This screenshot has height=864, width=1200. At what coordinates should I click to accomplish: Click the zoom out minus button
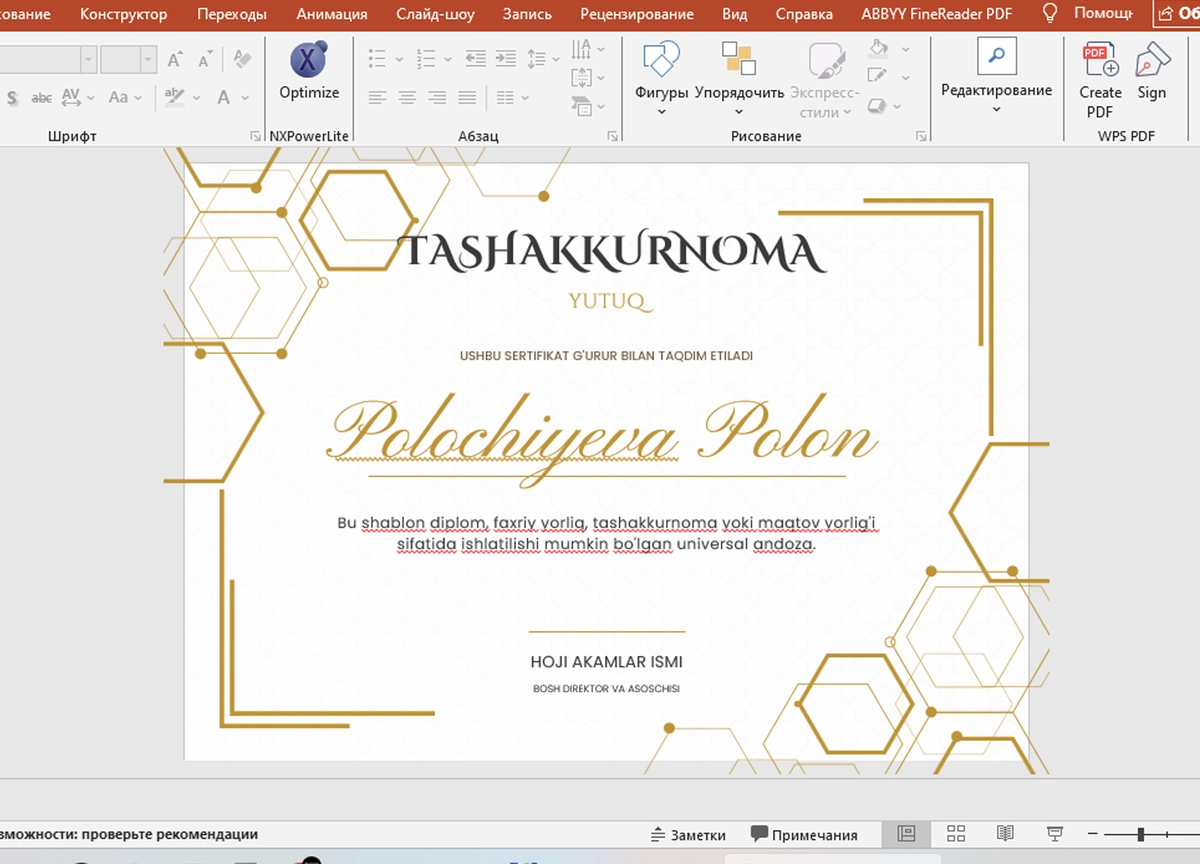[1093, 834]
